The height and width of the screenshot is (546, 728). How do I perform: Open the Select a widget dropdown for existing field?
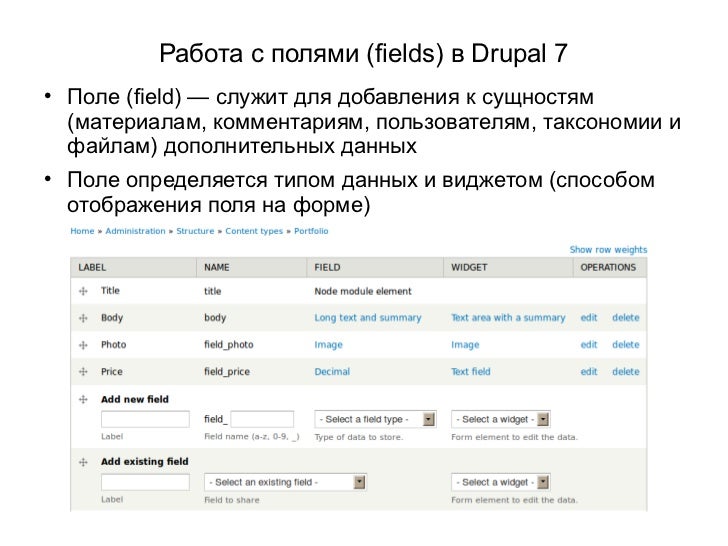(501, 482)
